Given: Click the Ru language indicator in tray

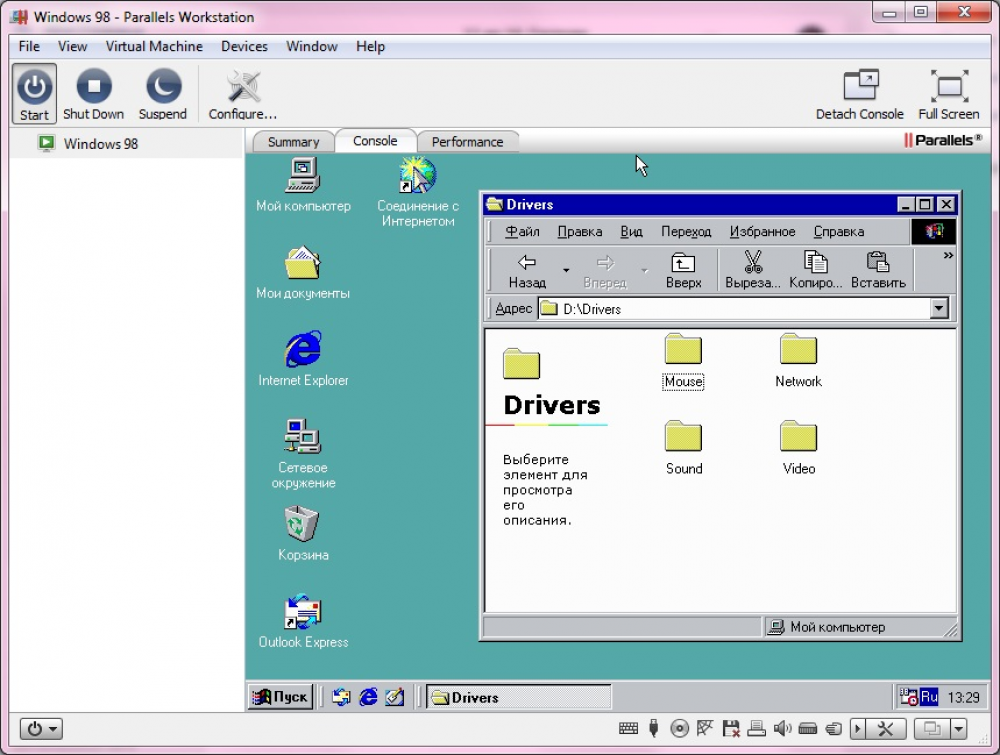Looking at the screenshot, I should [x=929, y=697].
